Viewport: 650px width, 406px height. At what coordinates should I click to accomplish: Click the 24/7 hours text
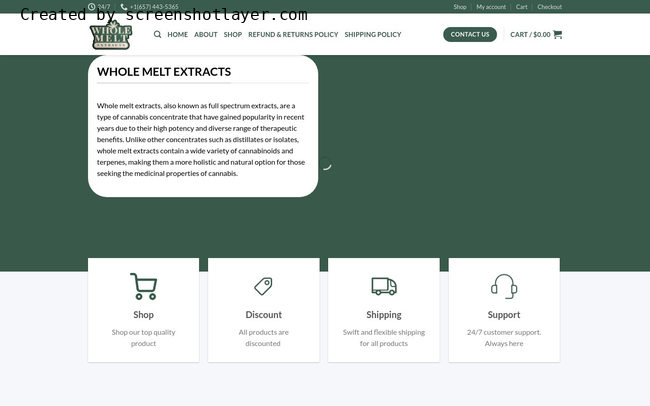tap(104, 7)
